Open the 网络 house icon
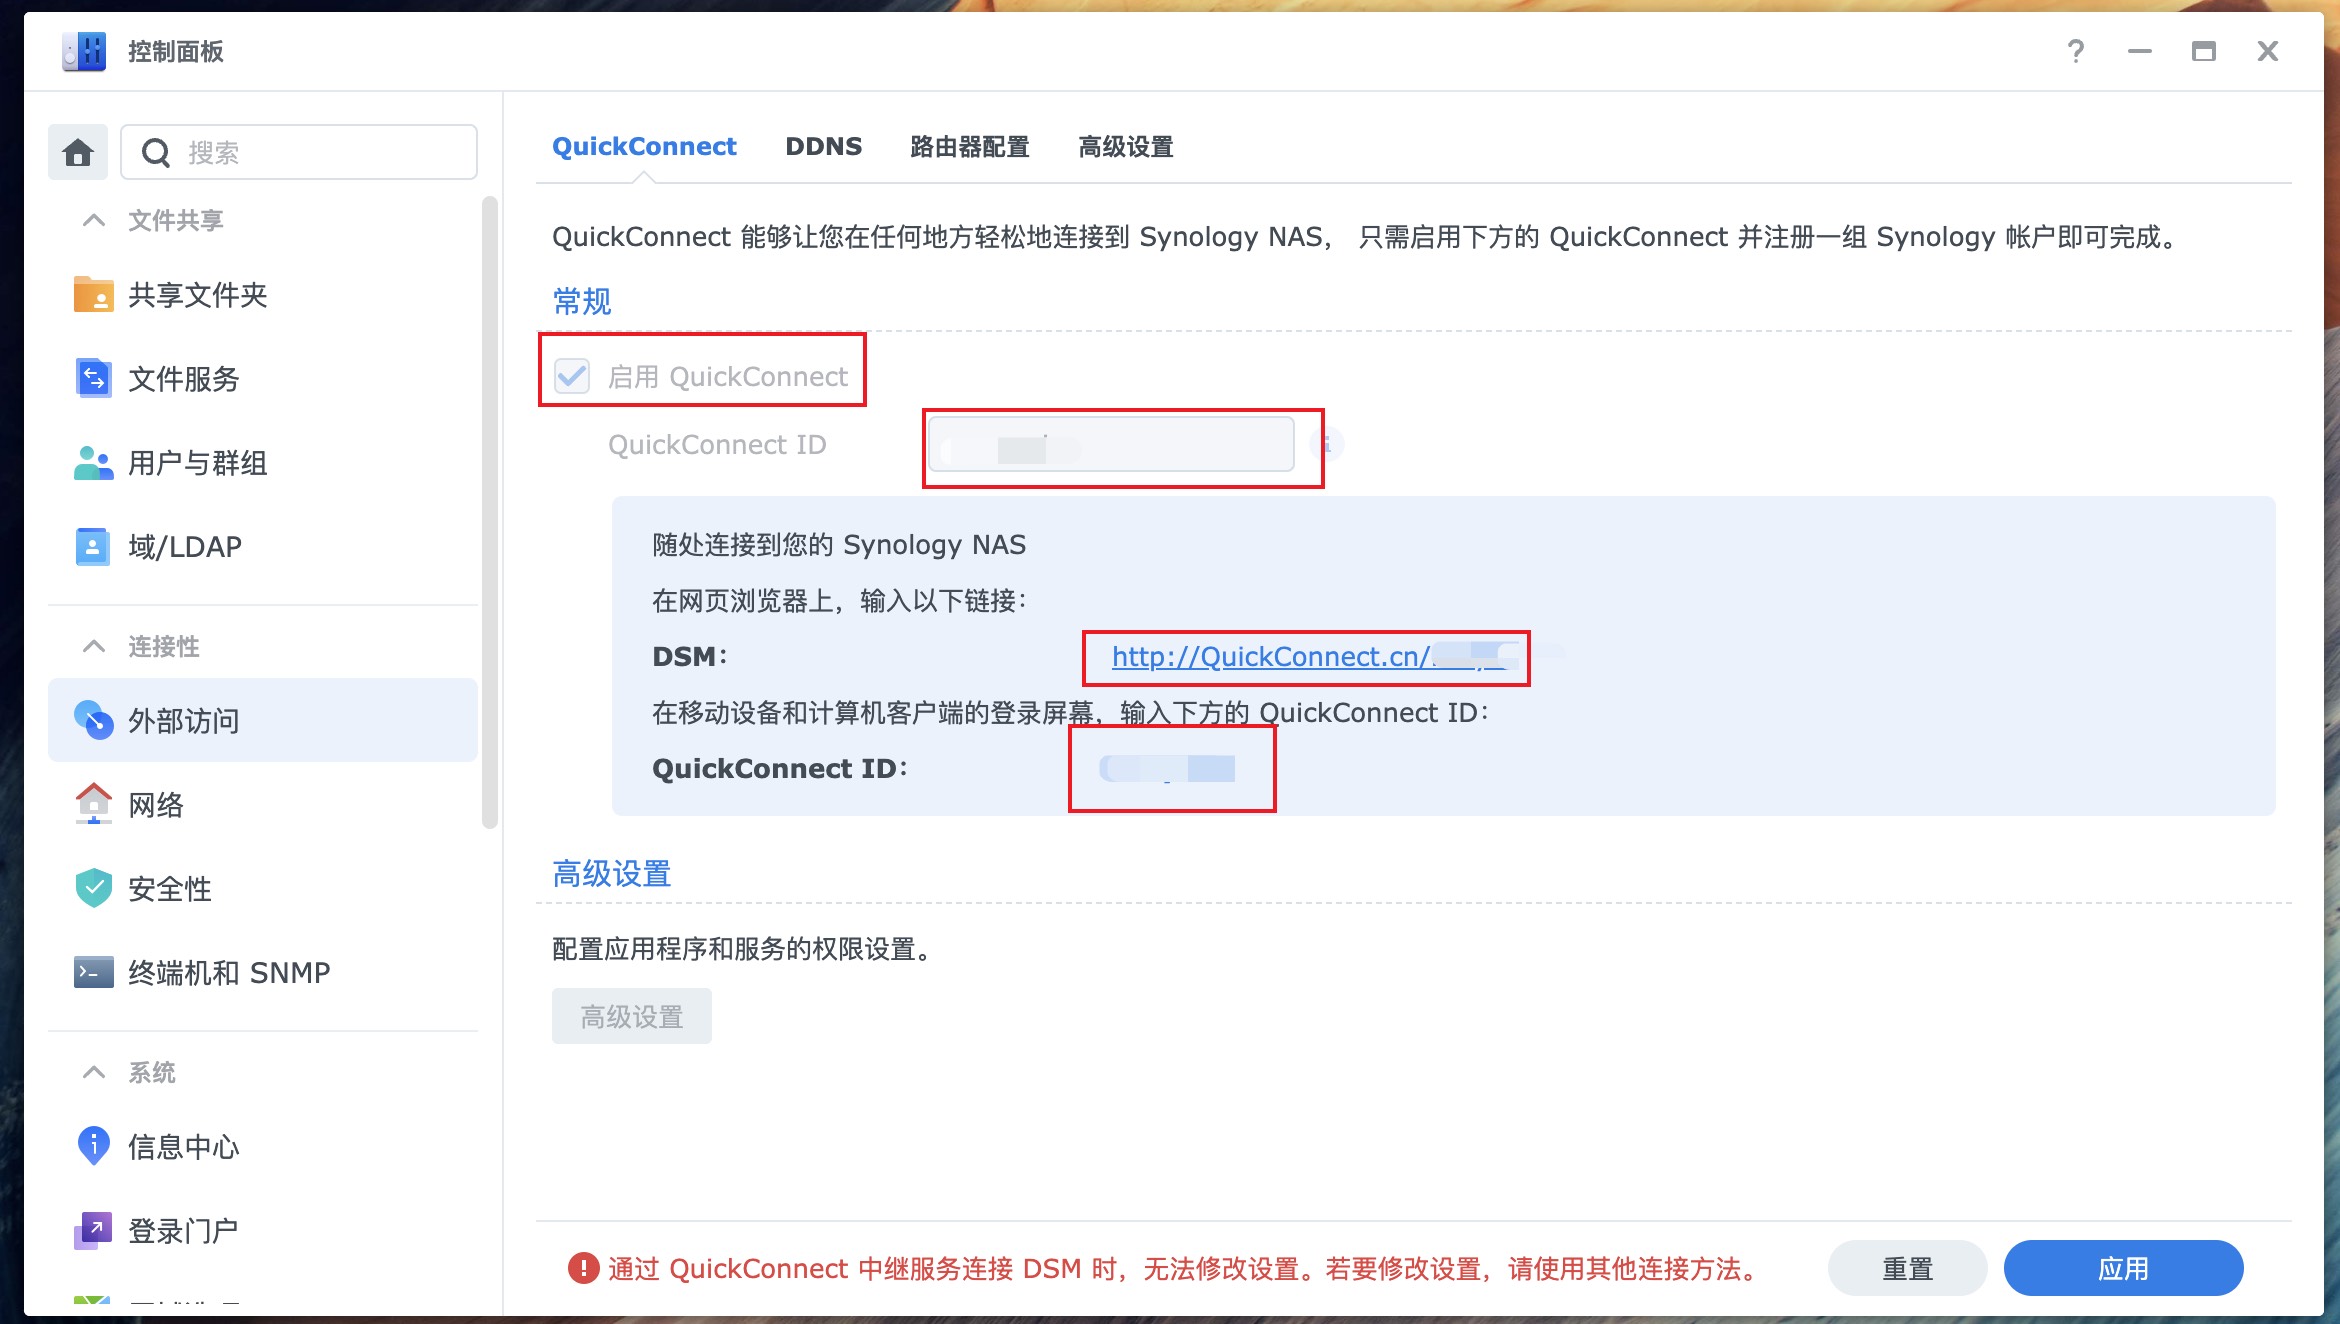This screenshot has width=2340, height=1324. [93, 804]
